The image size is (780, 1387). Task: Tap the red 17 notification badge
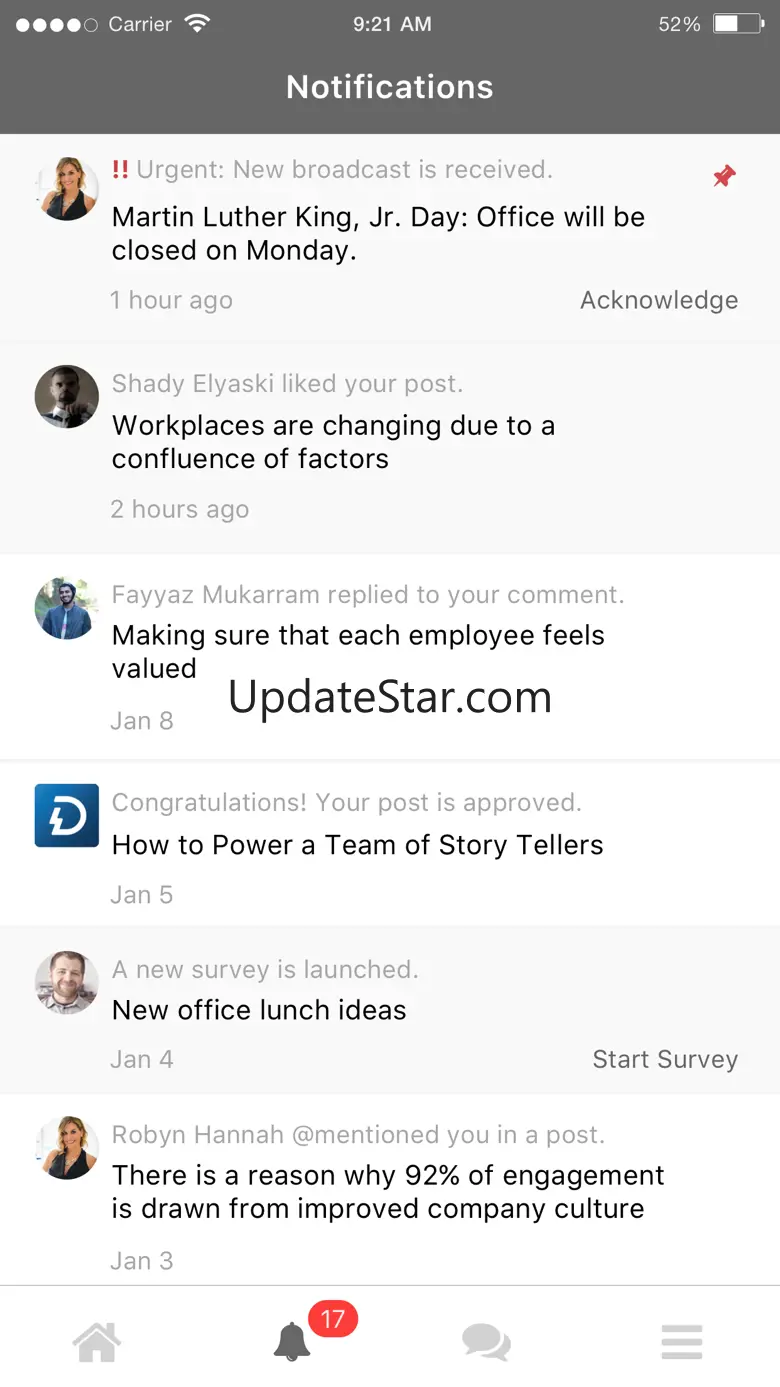[332, 1319]
